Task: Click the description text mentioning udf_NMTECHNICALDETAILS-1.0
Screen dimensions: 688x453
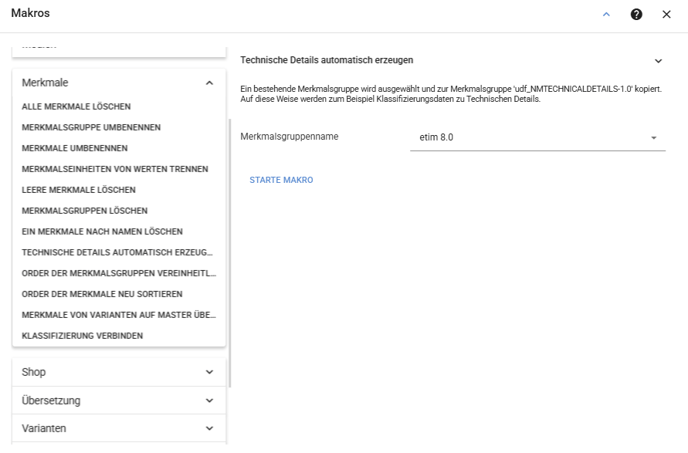Action: click(451, 94)
